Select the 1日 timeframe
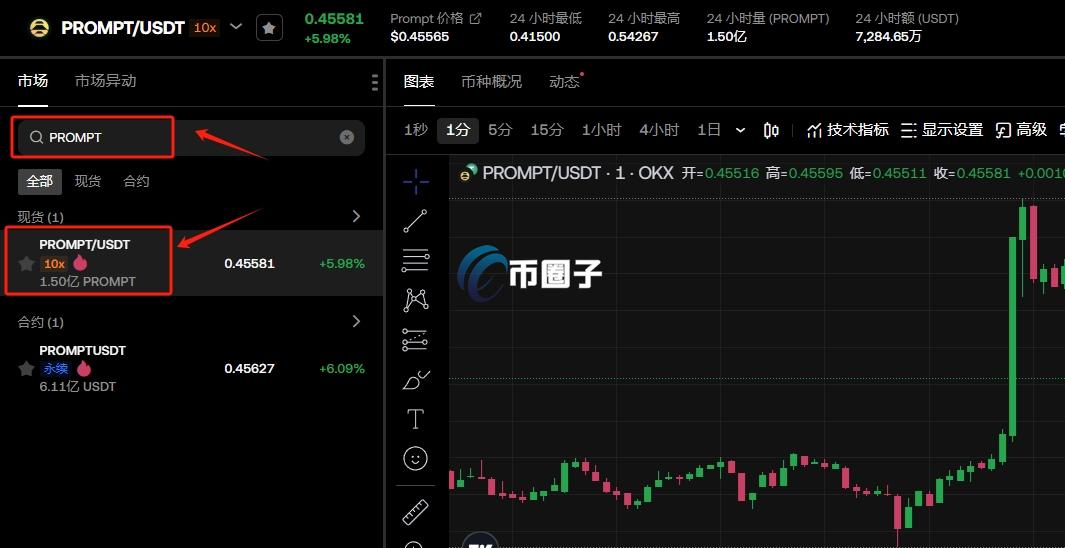Viewport: 1065px width, 548px height. tap(709, 130)
